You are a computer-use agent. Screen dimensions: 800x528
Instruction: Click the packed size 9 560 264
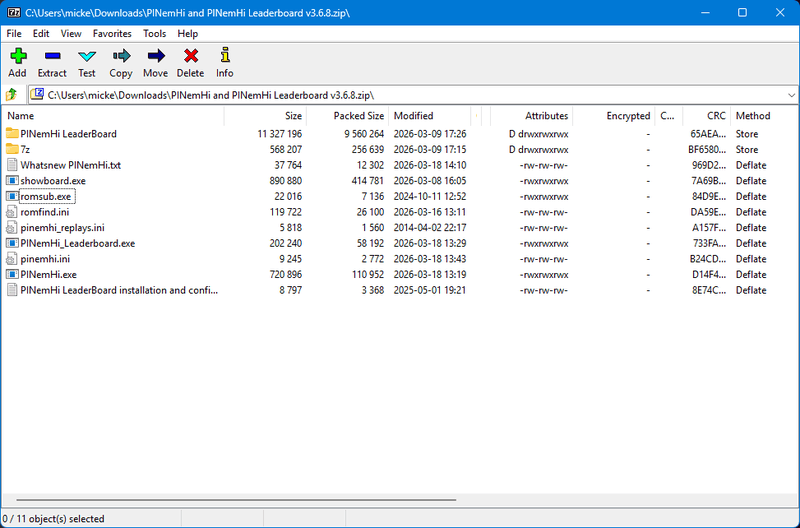[x=364, y=134]
